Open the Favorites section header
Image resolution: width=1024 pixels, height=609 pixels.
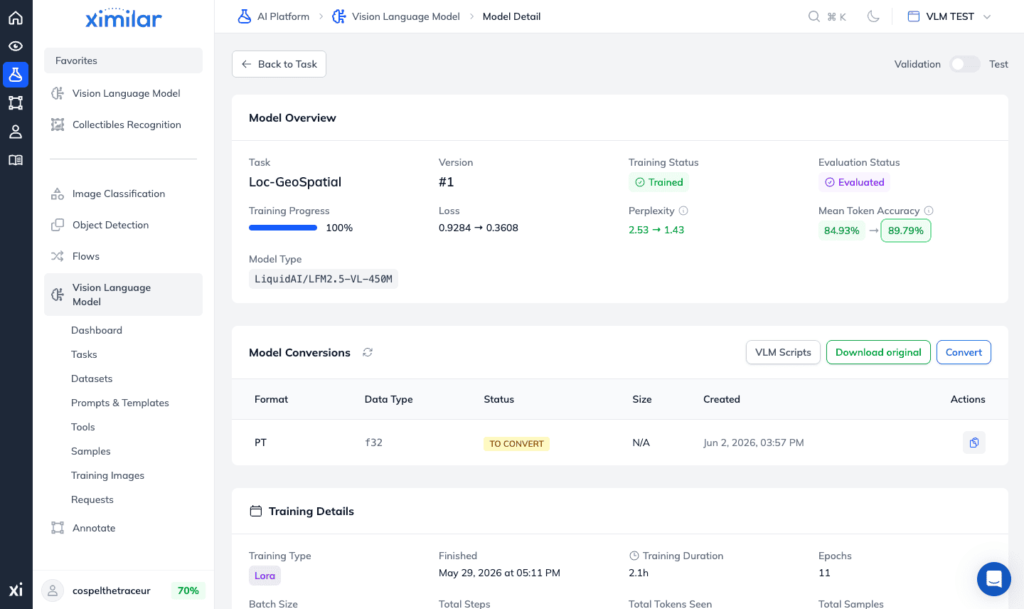pos(123,60)
